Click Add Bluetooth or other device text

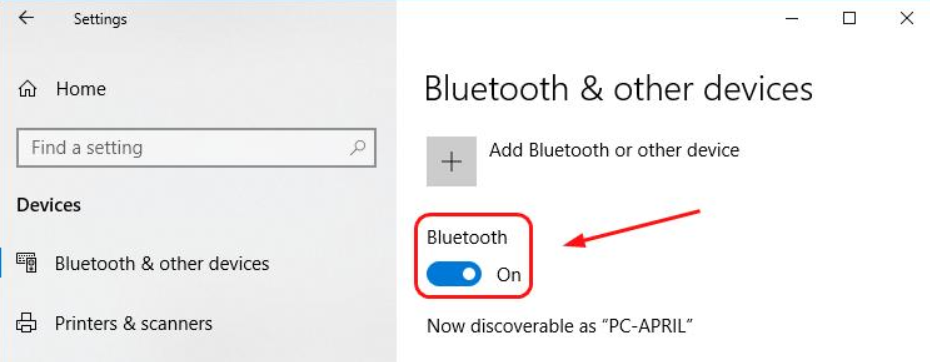[614, 150]
